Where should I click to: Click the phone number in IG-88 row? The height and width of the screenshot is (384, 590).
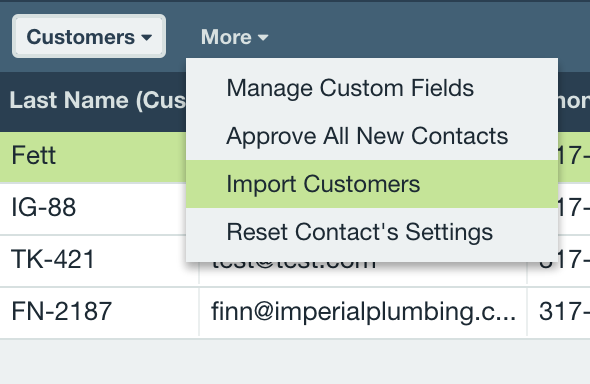coord(574,208)
